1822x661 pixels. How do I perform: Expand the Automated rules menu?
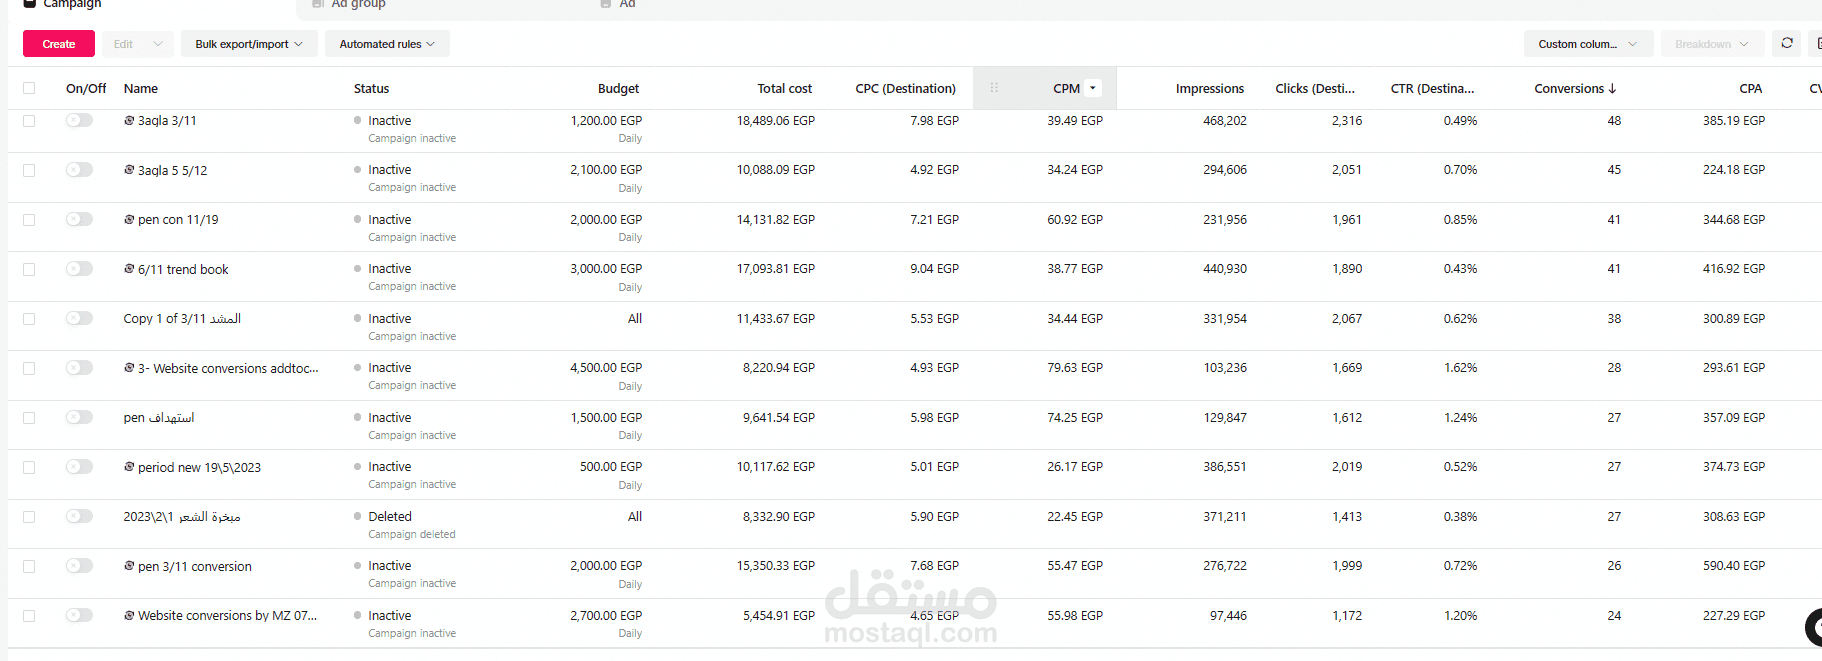pos(387,44)
